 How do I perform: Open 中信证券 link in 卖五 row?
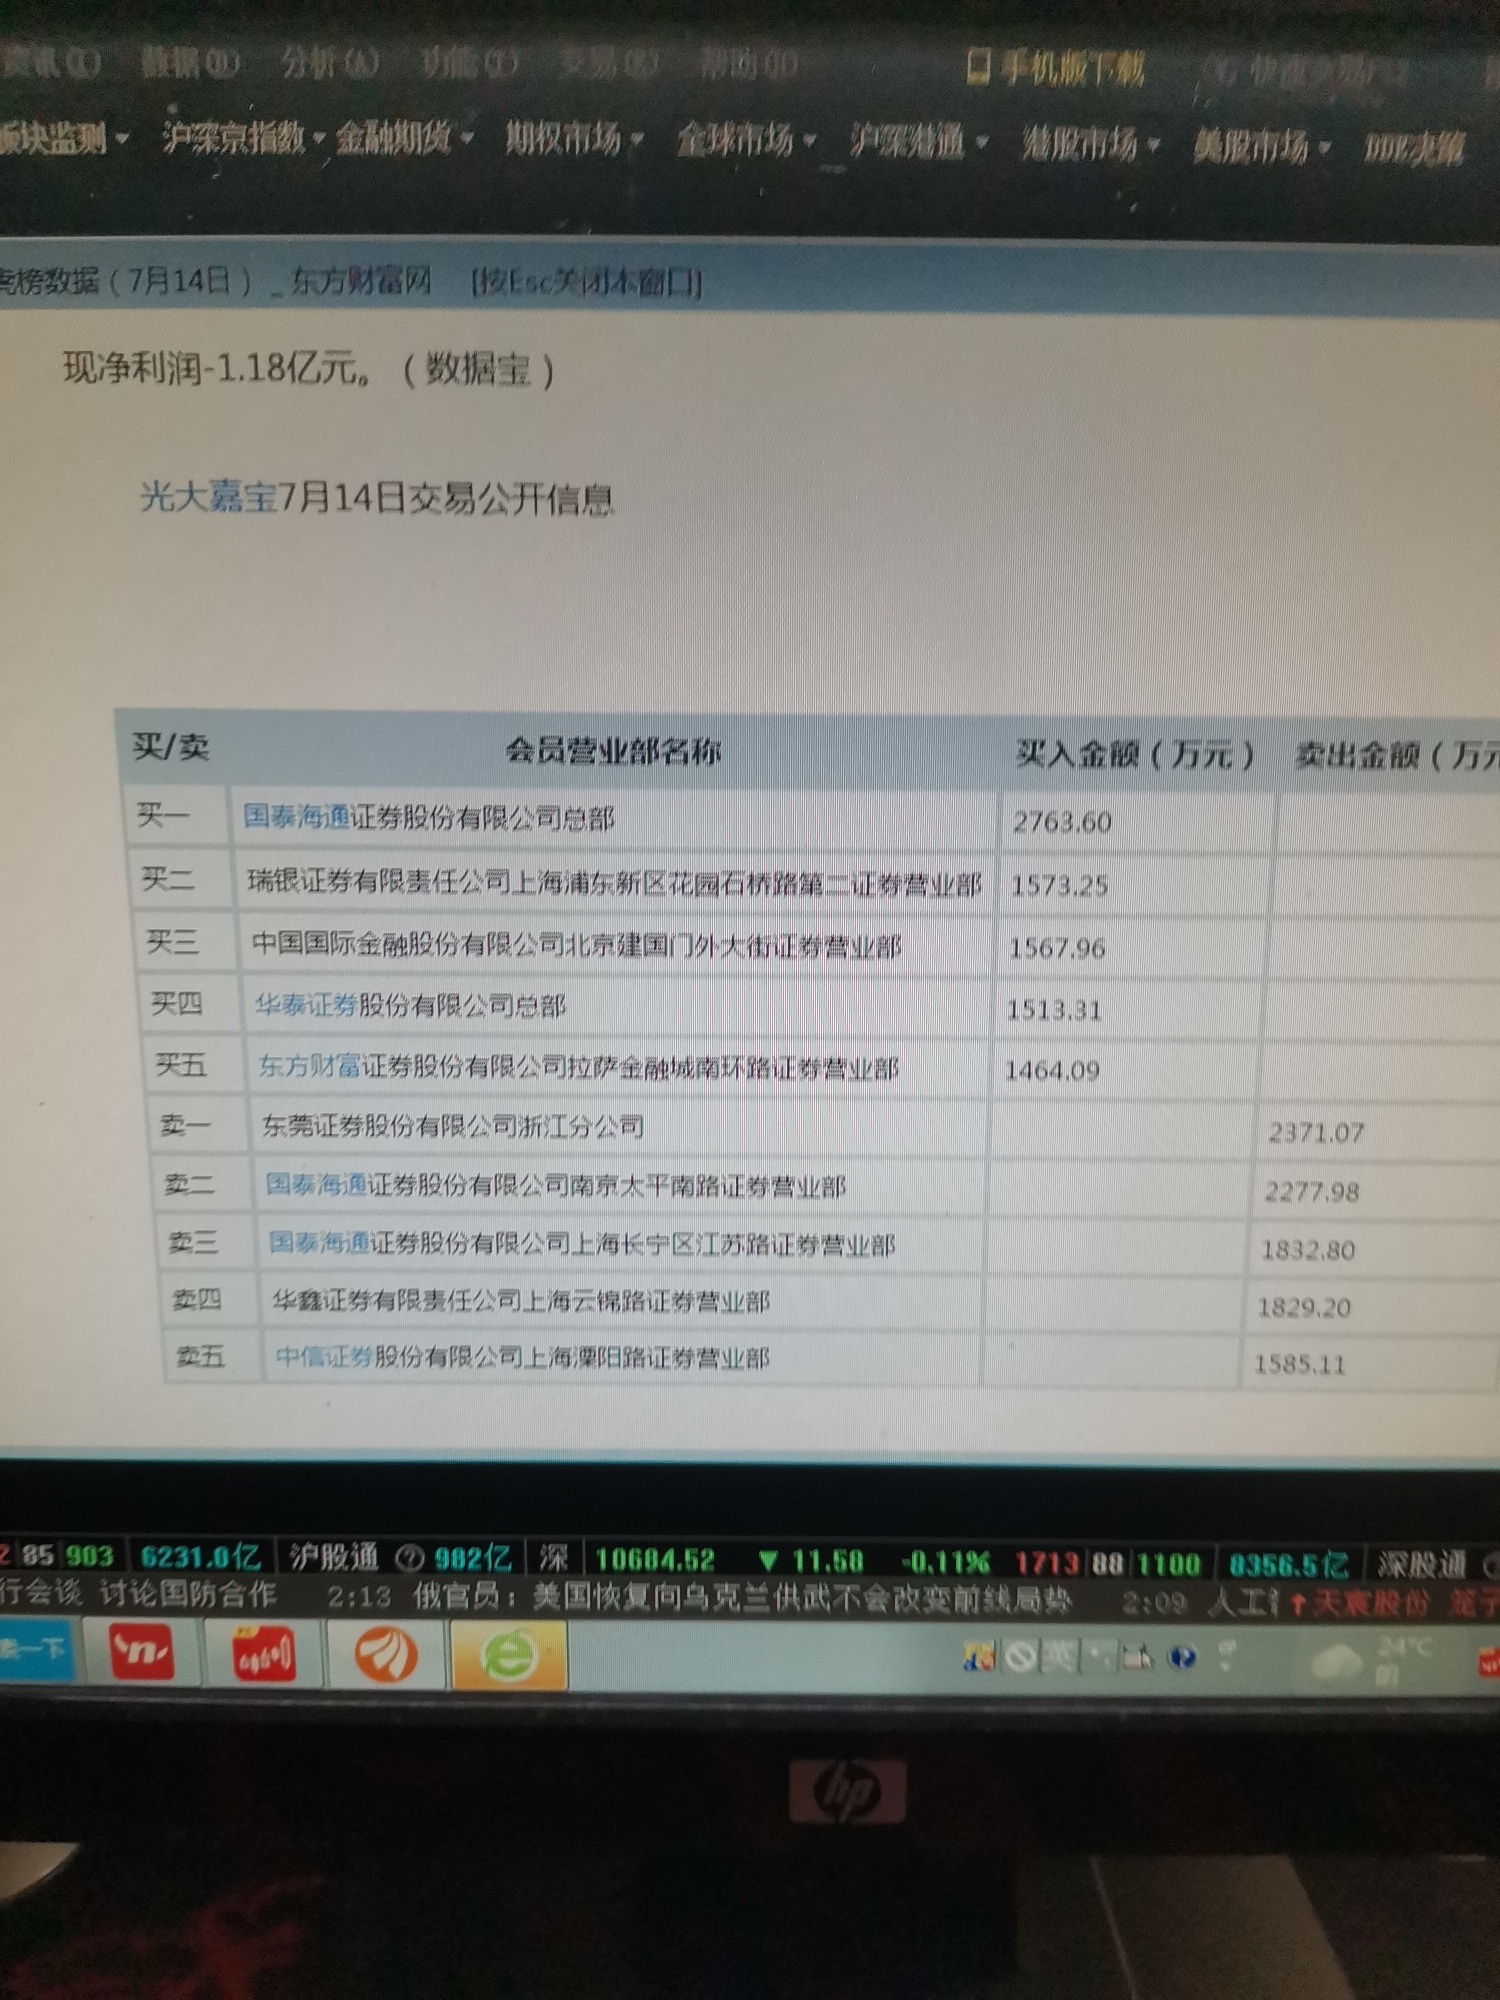click(324, 1357)
